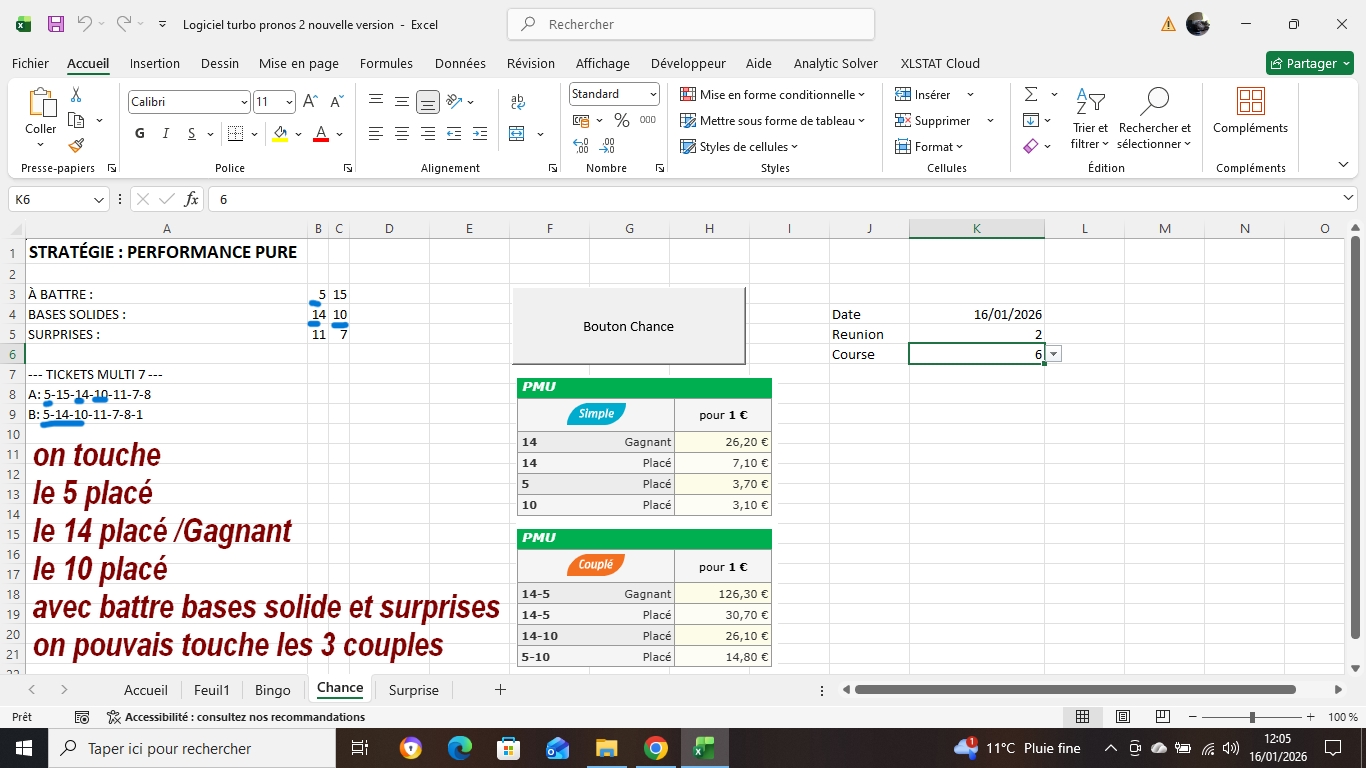The image size is (1366, 768).
Task: Click the Fill down arrow icon
Action: [1031, 121]
